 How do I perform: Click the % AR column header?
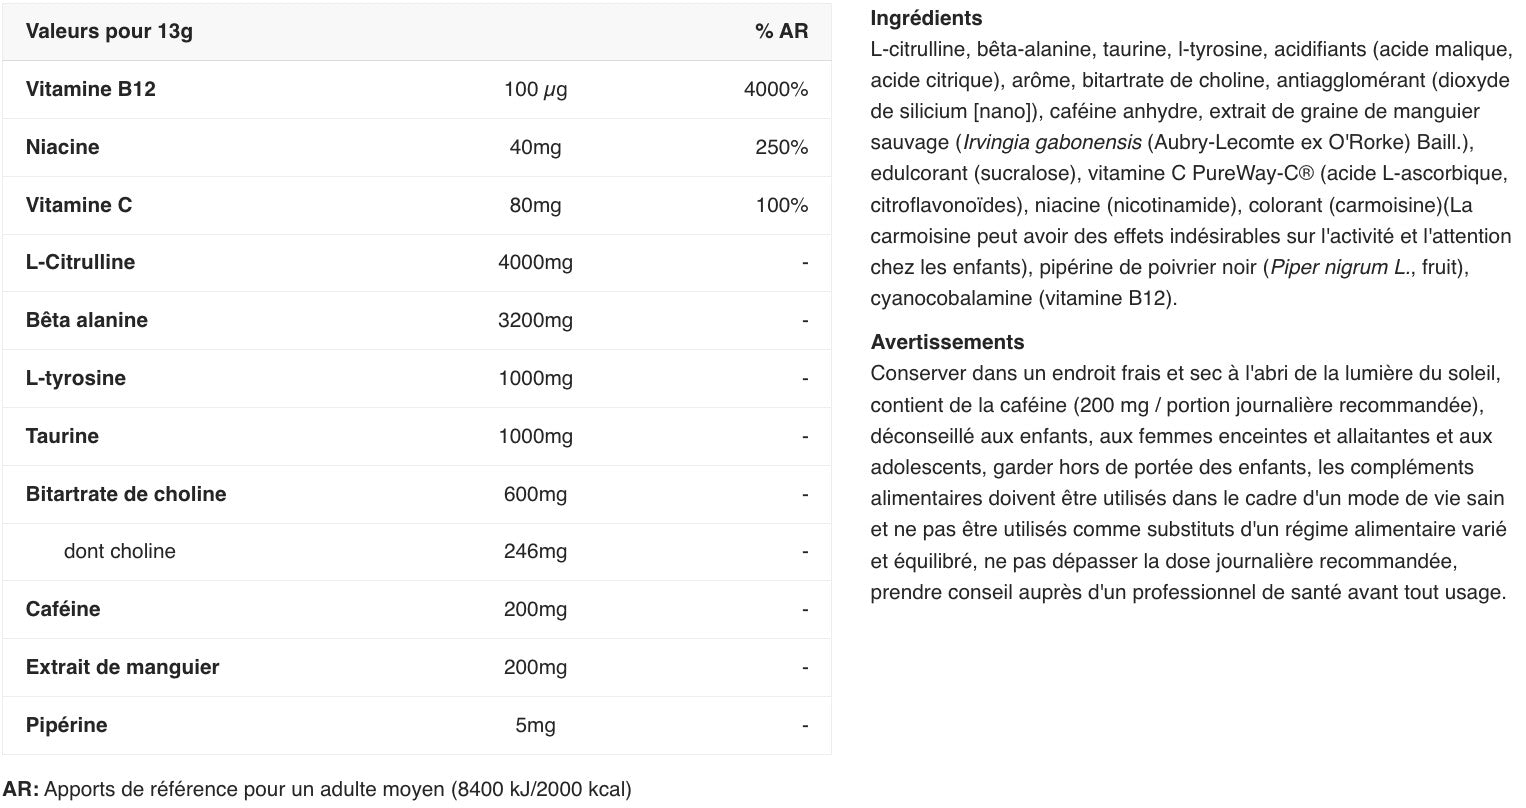point(781,31)
